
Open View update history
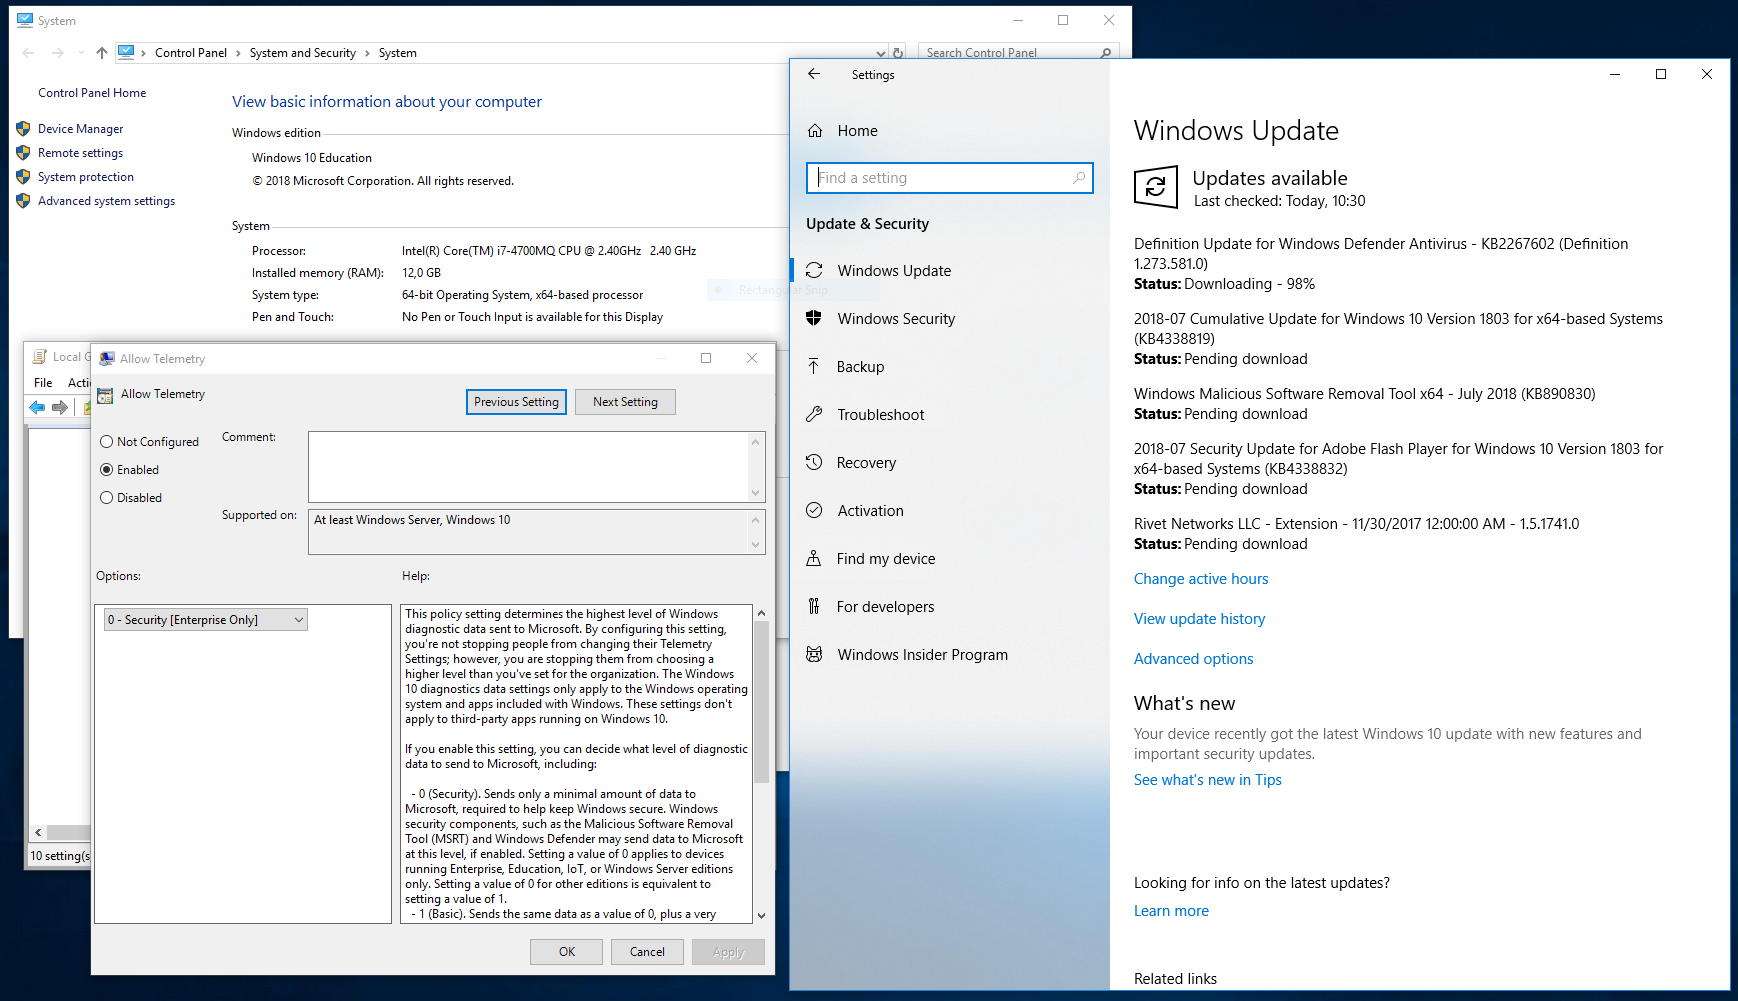click(x=1199, y=619)
